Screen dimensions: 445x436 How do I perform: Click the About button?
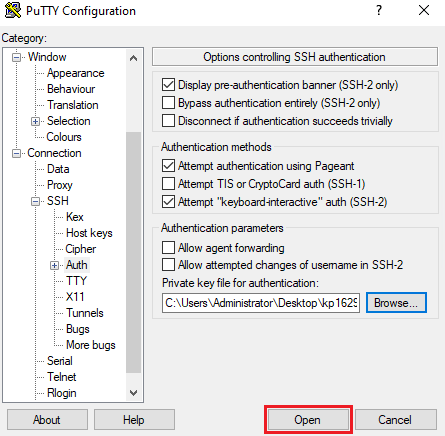47,420
